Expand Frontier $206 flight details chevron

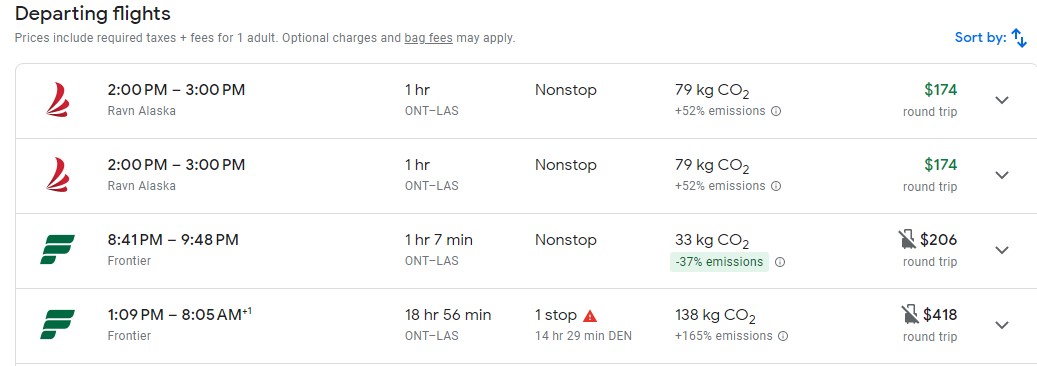1002,250
